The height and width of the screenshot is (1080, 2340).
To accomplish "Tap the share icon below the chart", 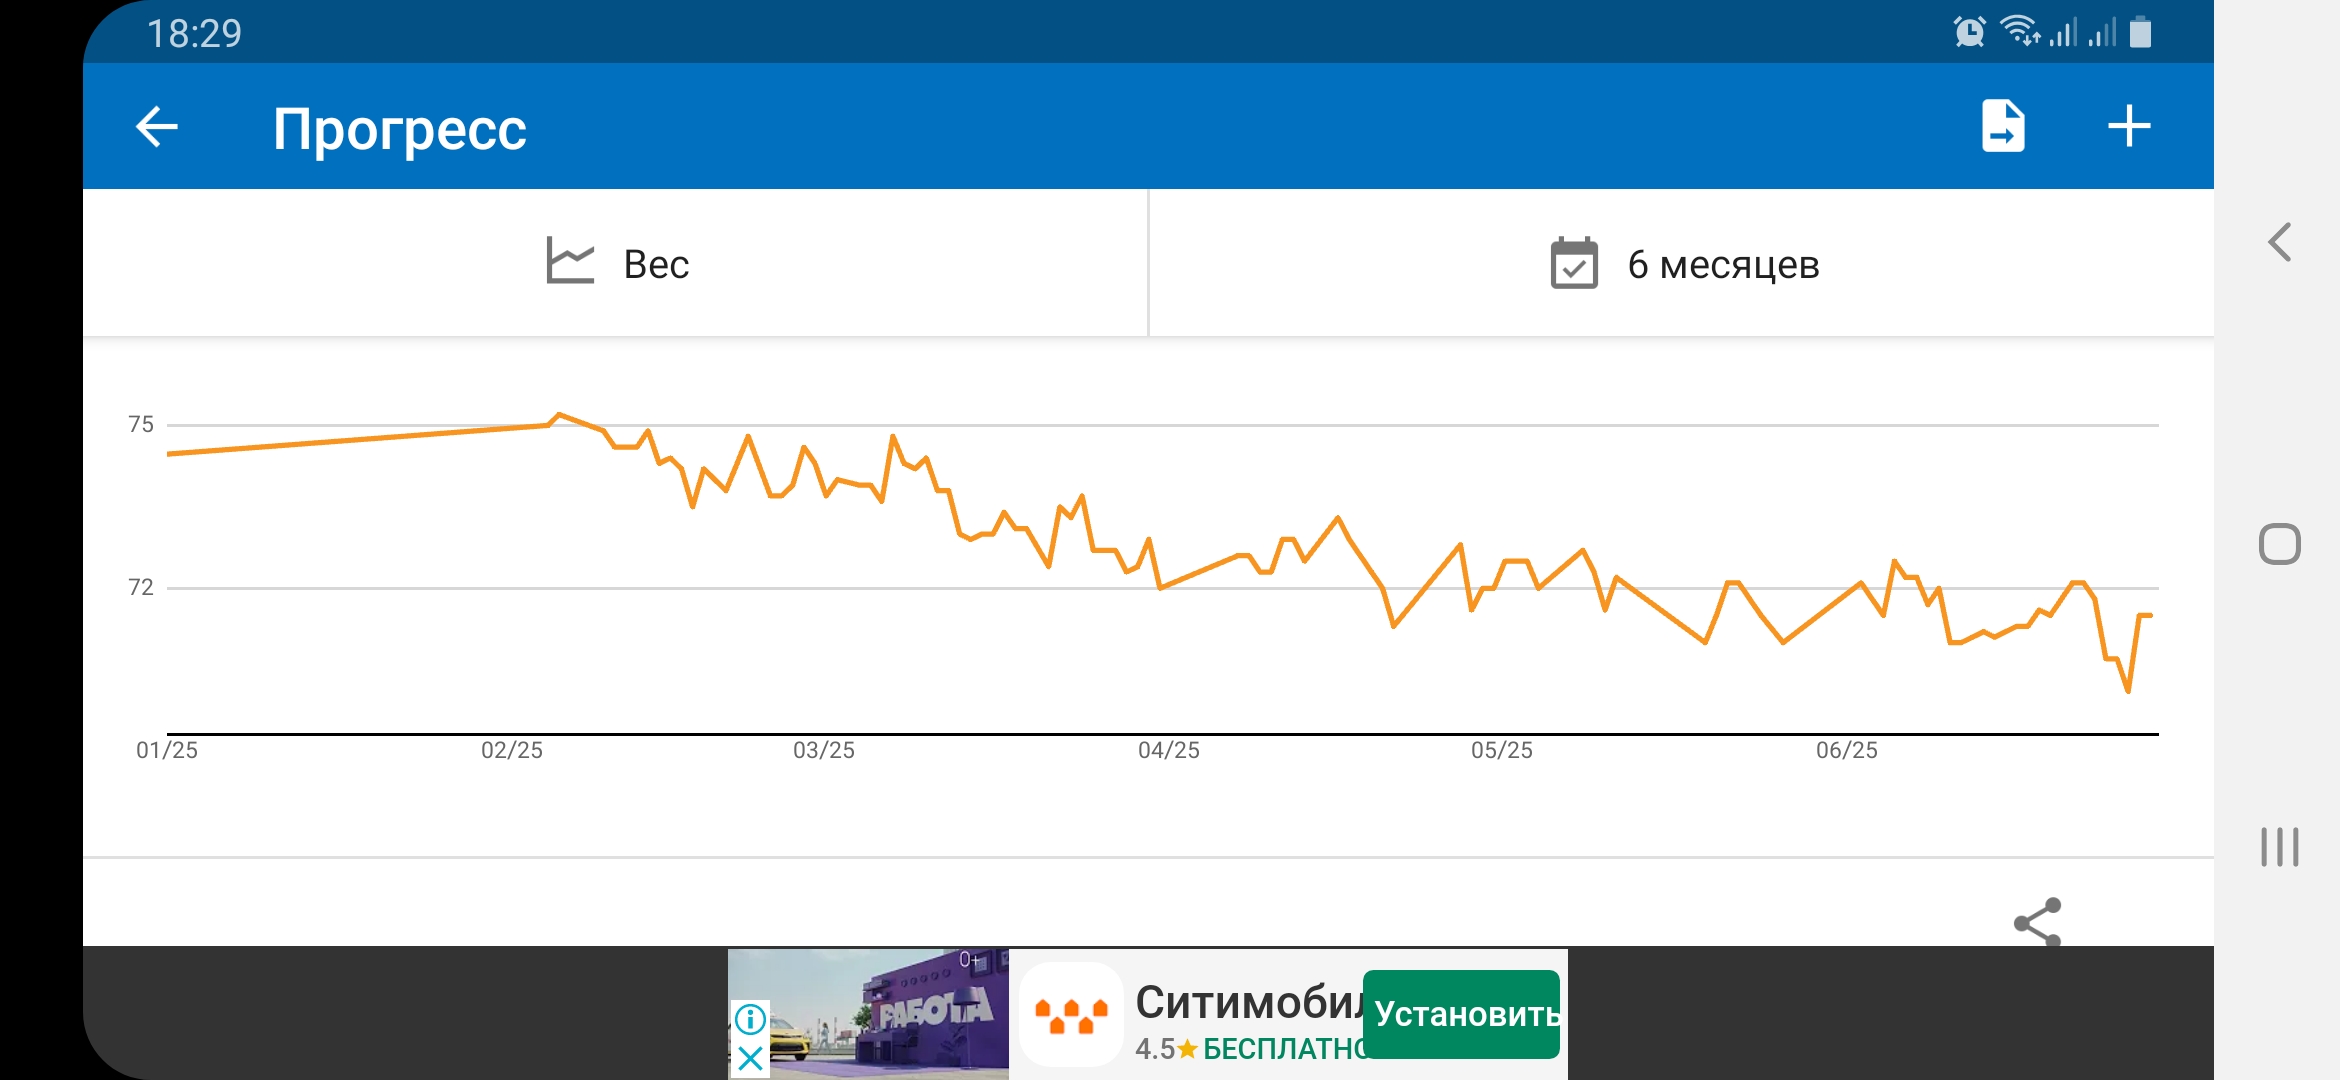I will pyautogui.click(x=2038, y=921).
